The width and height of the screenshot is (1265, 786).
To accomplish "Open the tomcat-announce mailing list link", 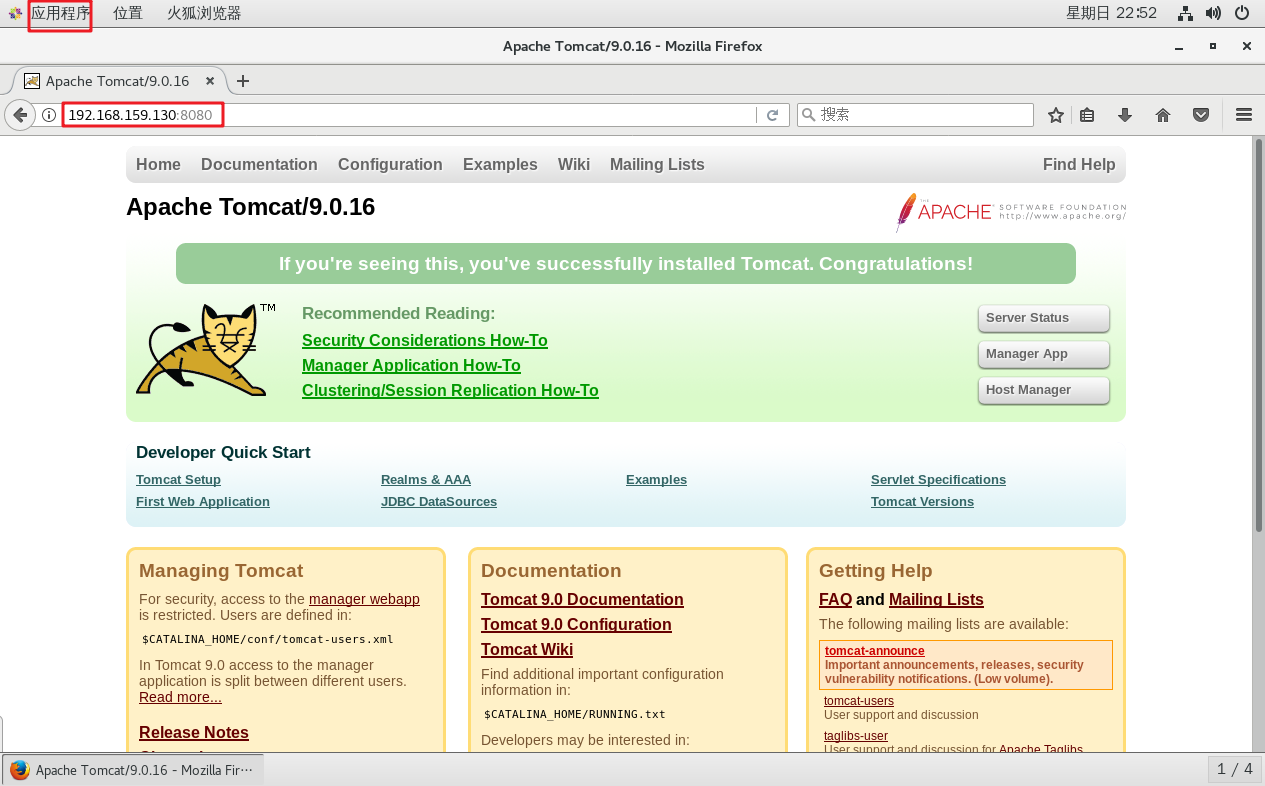I will 874,651.
